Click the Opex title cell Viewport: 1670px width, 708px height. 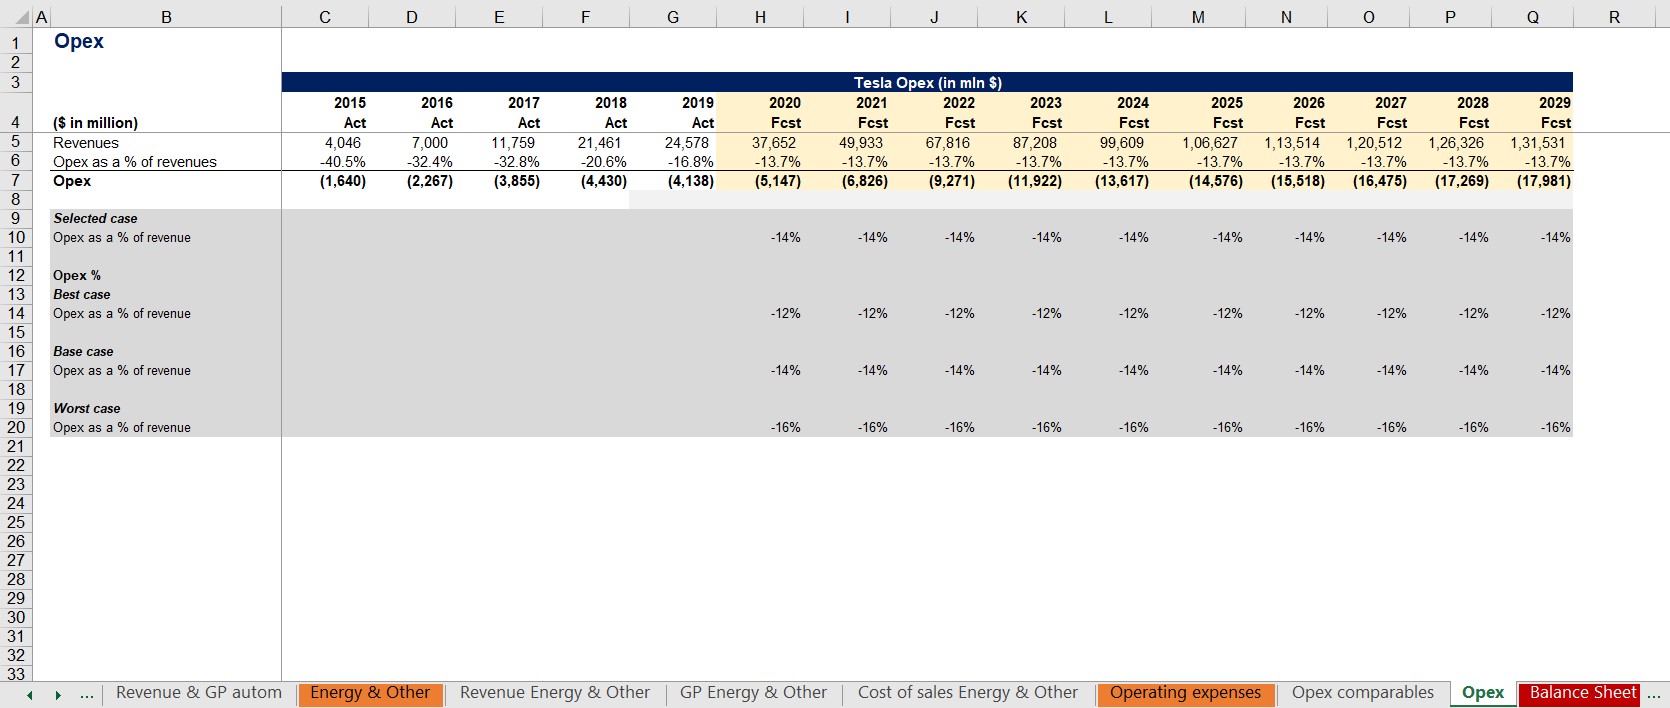79,41
